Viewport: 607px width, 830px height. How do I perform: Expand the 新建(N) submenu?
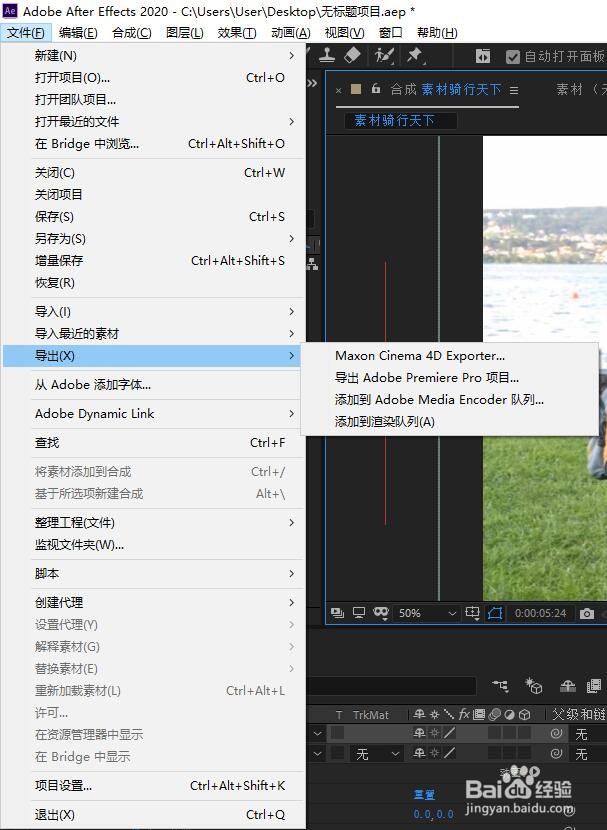tap(153, 56)
